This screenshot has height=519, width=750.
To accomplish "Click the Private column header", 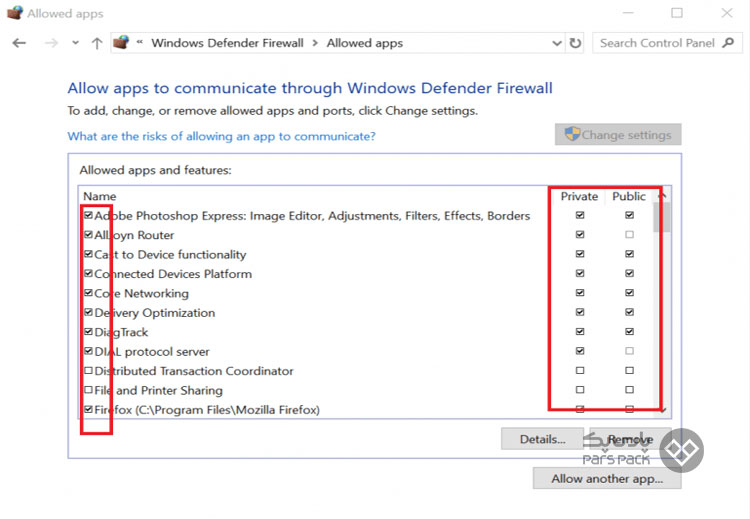I will click(579, 196).
